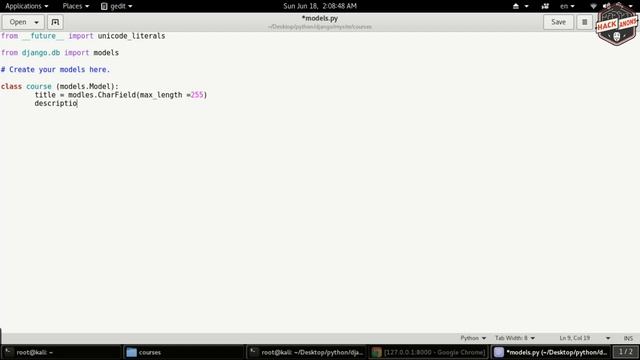Select the Python language dropdown in status bar
This screenshot has height=360, width=640.
473,338
